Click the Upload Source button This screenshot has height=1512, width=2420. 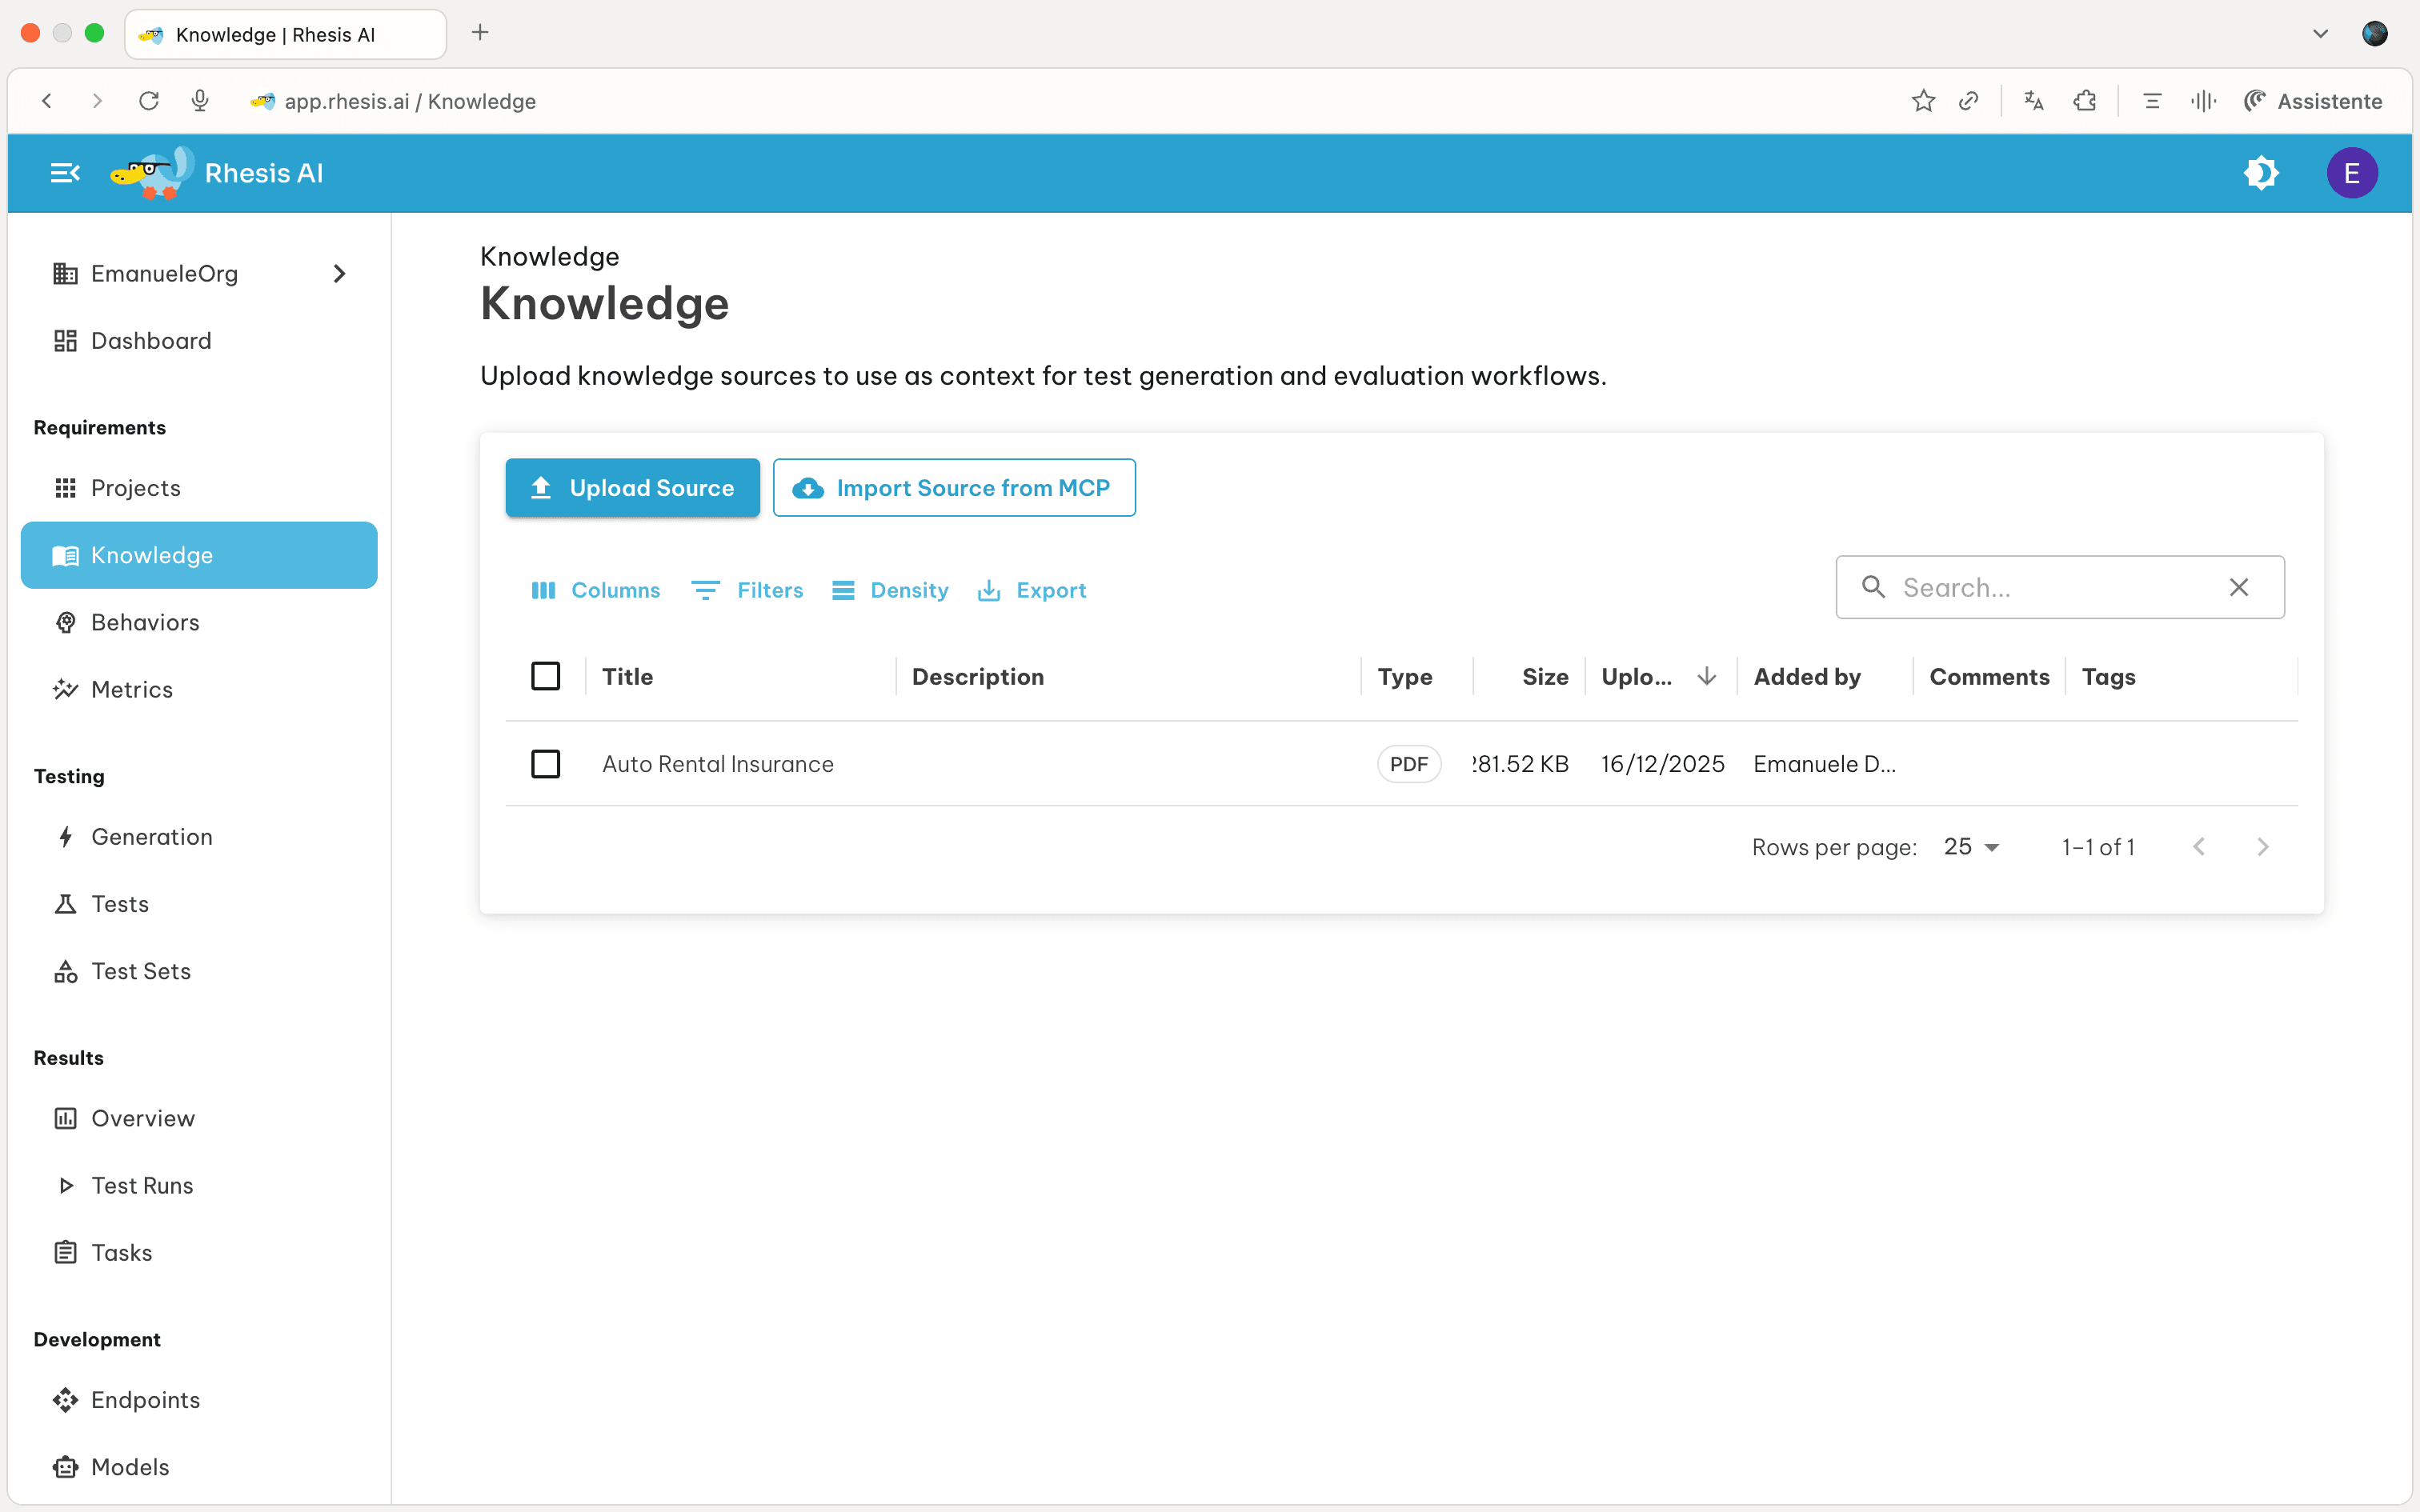(x=632, y=488)
